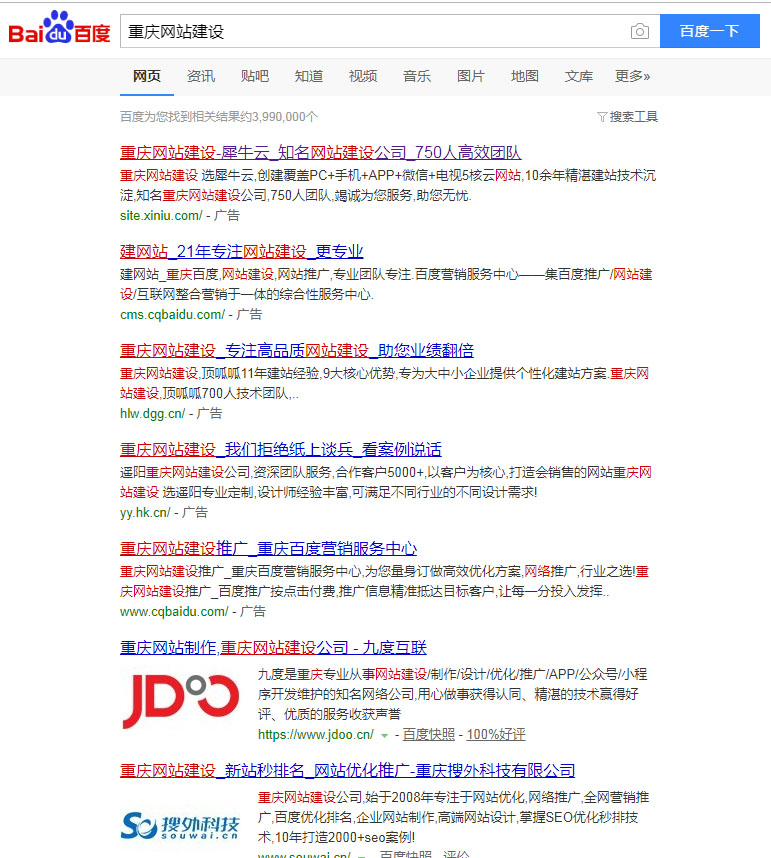The height and width of the screenshot is (858, 771).
Task: Go to the 视频 tab
Action: [x=362, y=76]
